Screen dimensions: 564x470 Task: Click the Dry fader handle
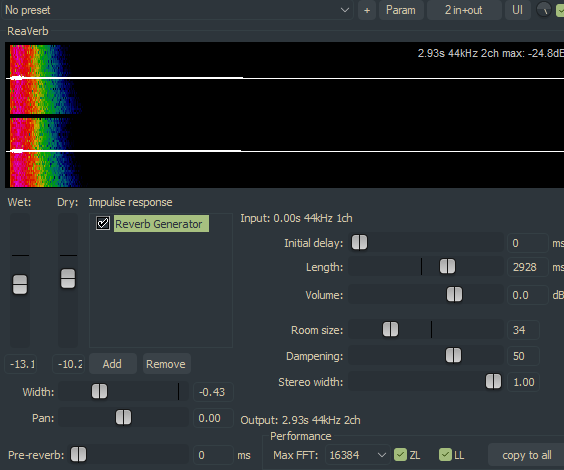[68, 278]
